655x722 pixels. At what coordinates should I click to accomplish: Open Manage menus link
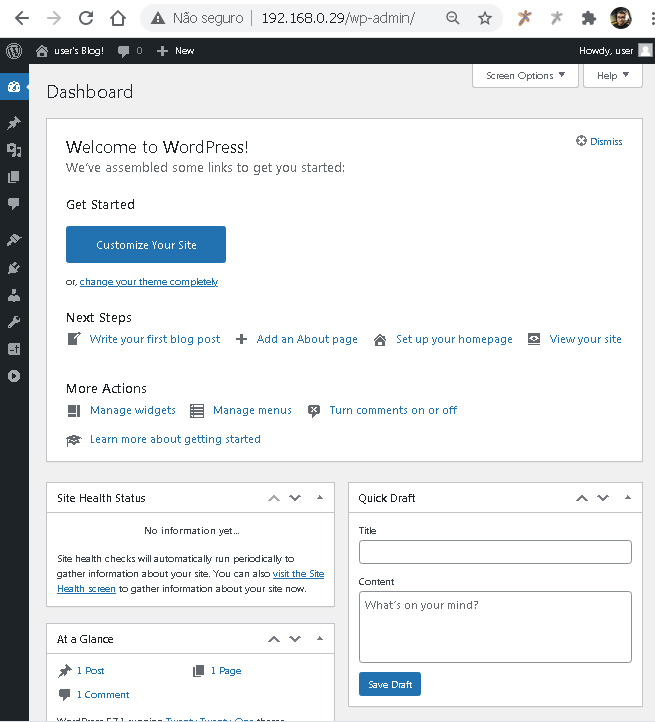252,410
